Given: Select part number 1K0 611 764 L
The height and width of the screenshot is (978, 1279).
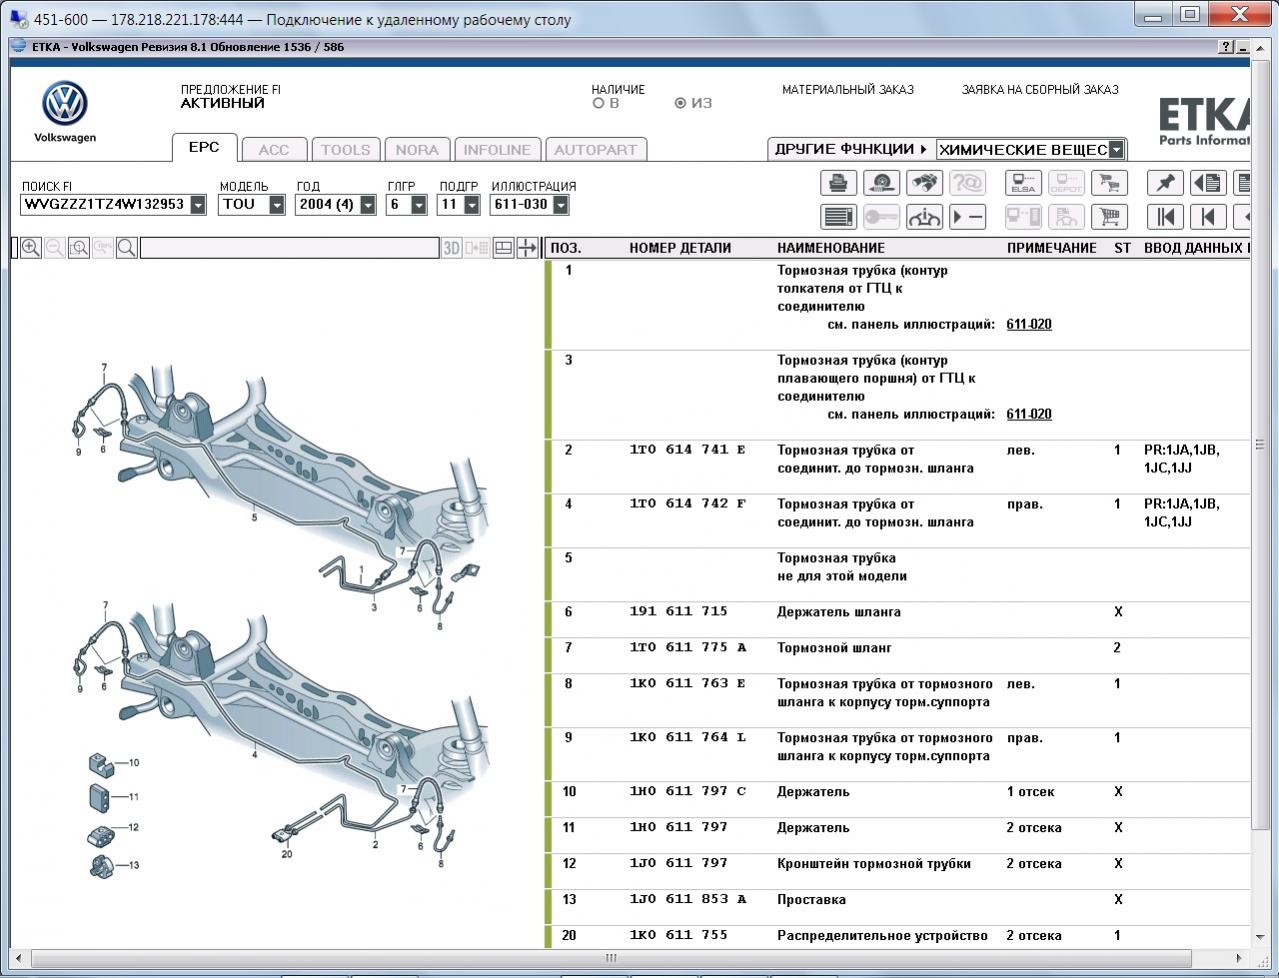Looking at the screenshot, I should [x=688, y=738].
